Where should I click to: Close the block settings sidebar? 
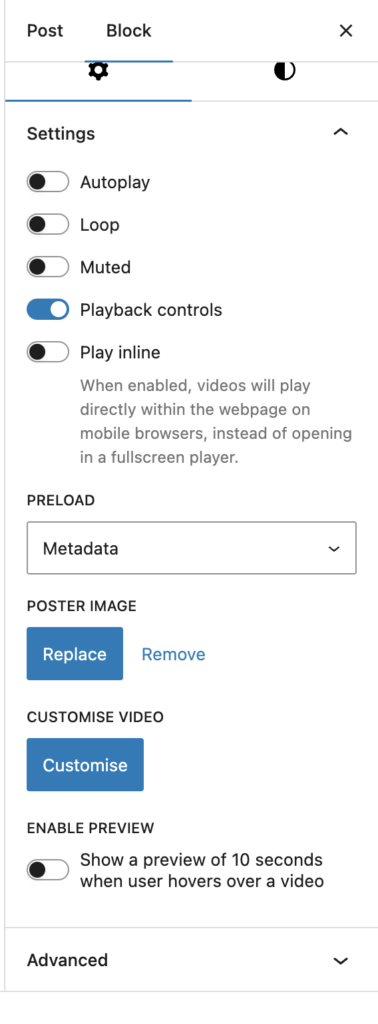coord(346,31)
